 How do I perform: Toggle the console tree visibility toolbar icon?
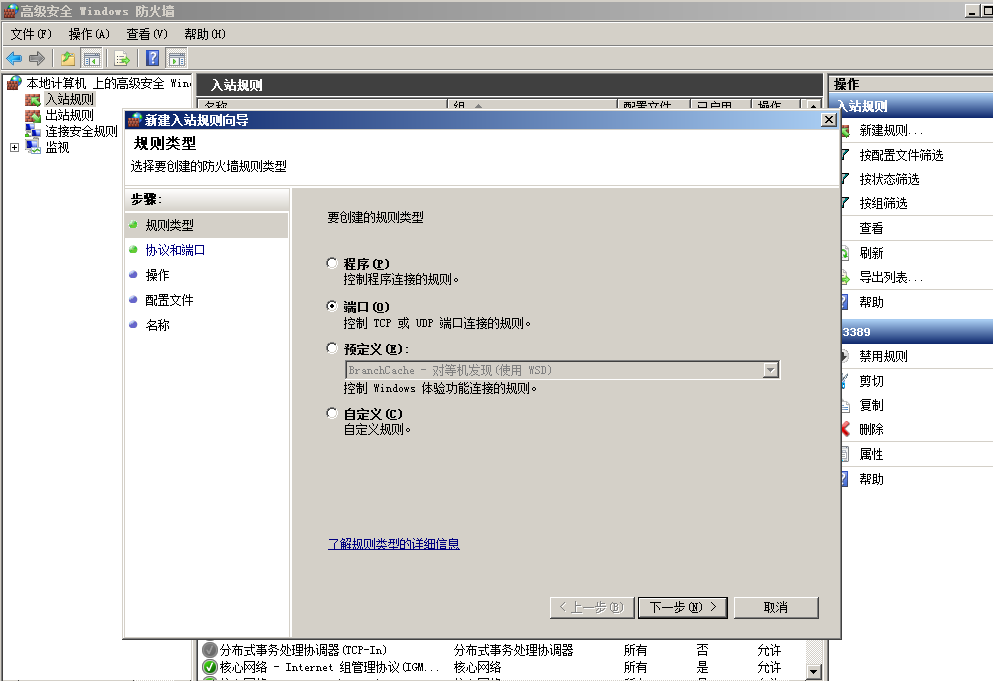pyautogui.click(x=91, y=58)
